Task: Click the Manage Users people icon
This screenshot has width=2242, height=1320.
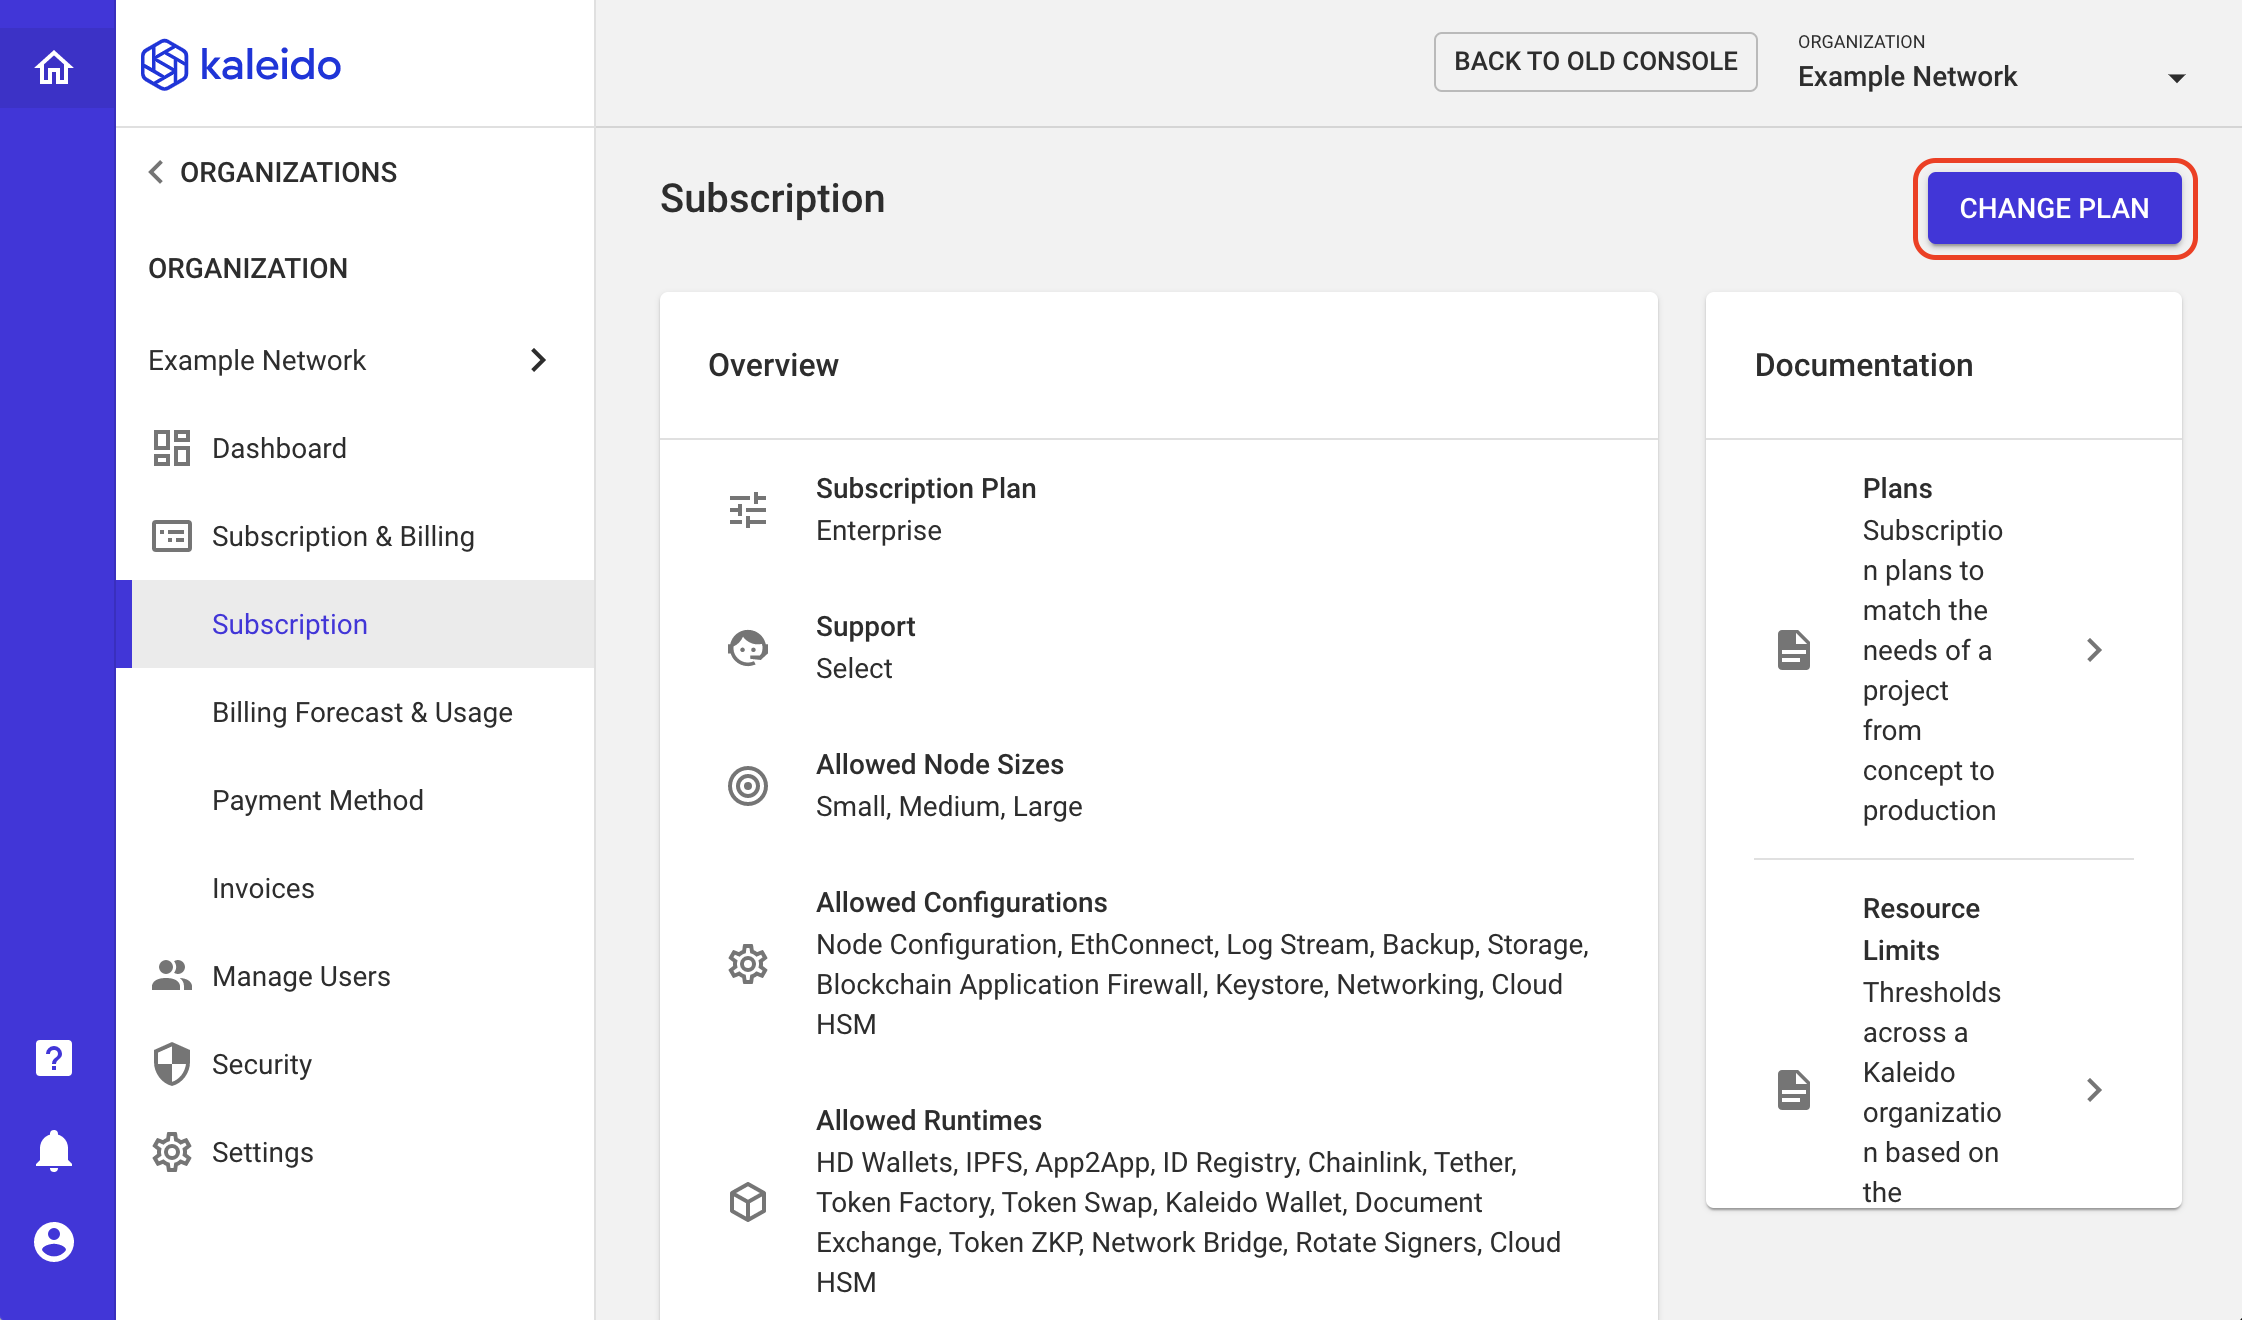Action: (171, 976)
